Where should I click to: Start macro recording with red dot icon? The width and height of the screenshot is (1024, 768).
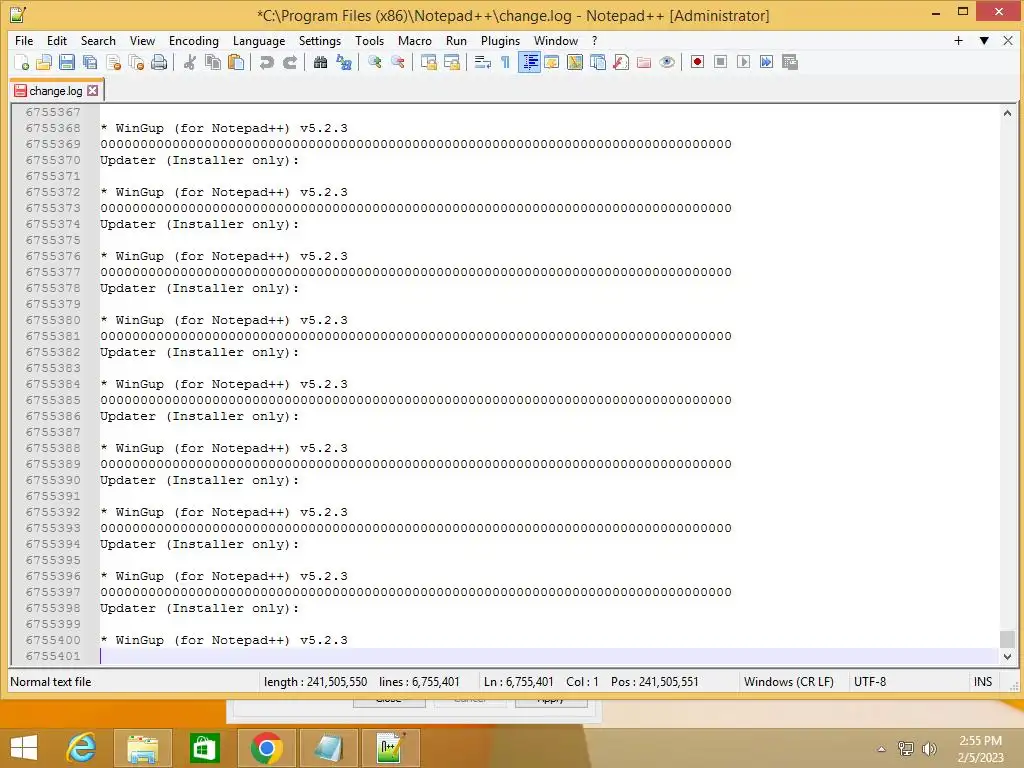pos(697,62)
